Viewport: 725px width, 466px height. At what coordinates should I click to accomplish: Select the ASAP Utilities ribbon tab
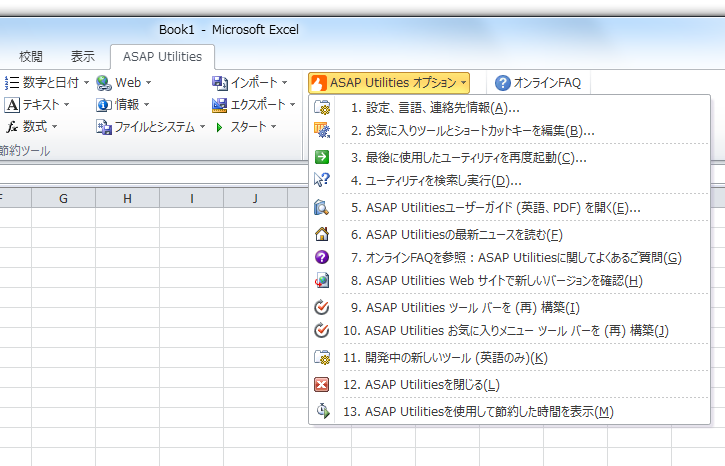click(x=162, y=56)
